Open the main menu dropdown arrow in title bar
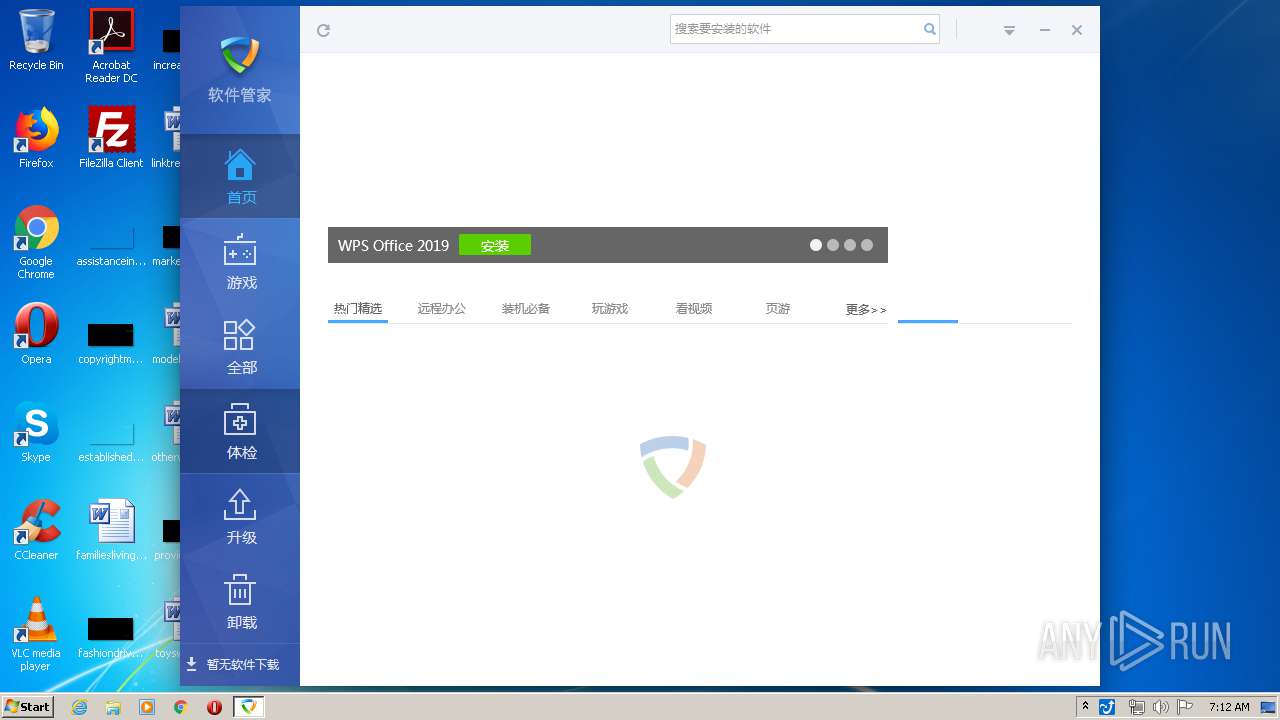1280x720 pixels. tap(1009, 31)
